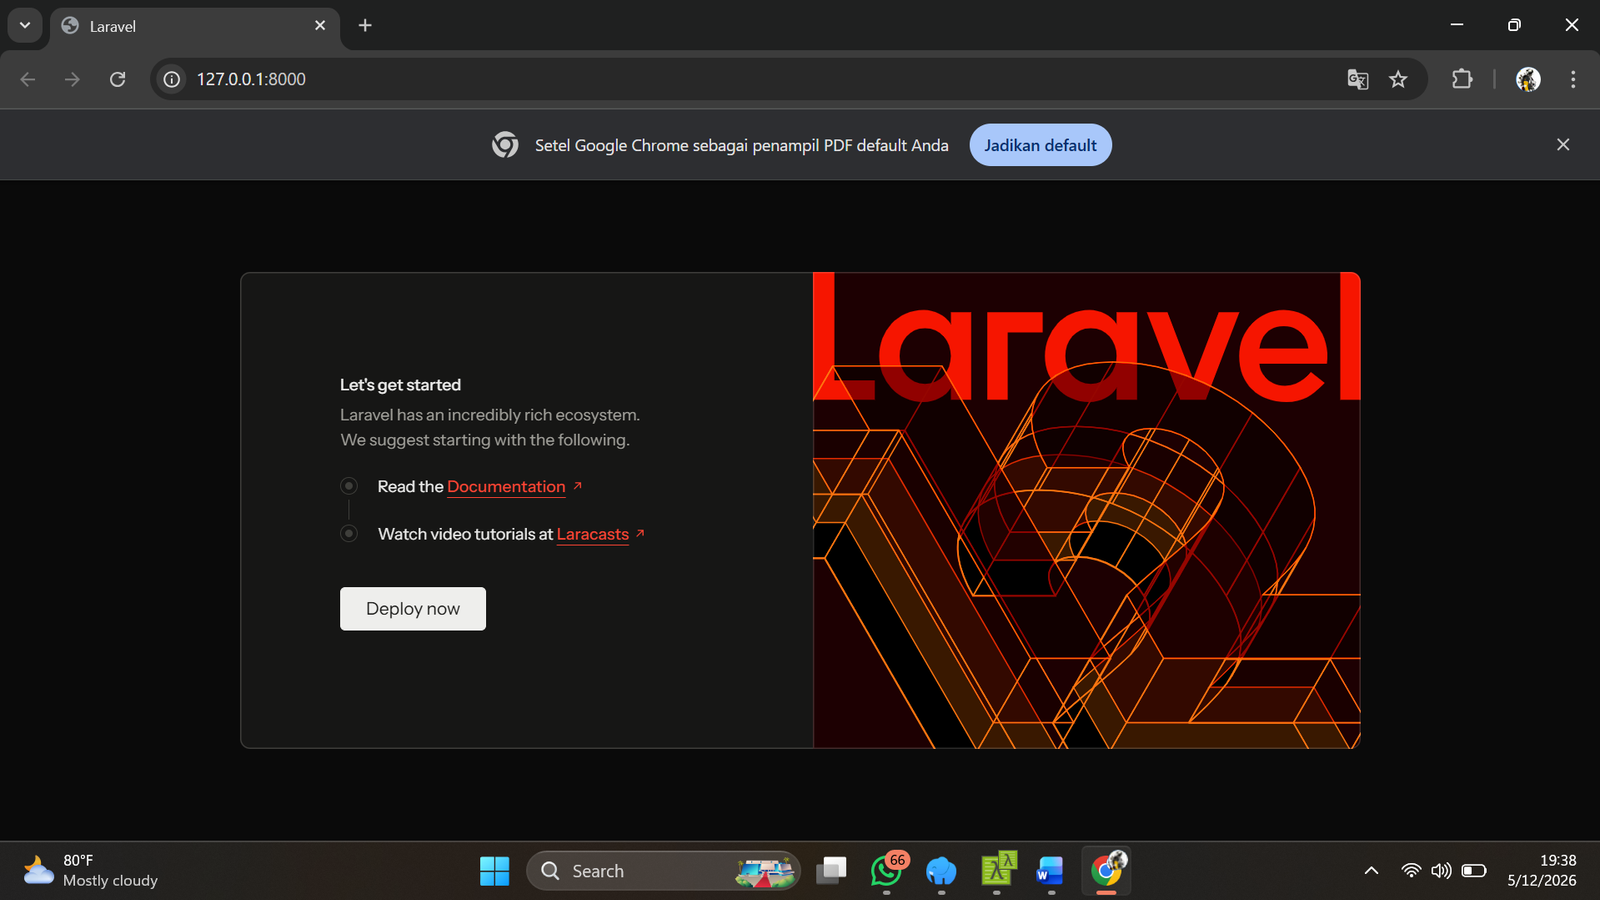The height and width of the screenshot is (900, 1600).
Task: Open the blue bird app on the taskbar
Action: tap(941, 871)
